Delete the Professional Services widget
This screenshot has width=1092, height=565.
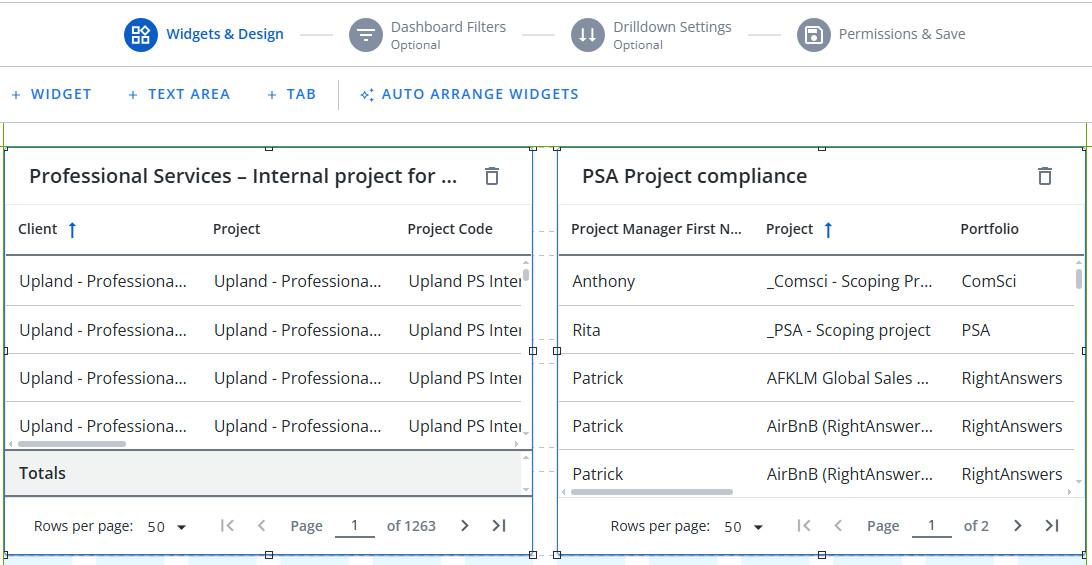click(x=492, y=176)
